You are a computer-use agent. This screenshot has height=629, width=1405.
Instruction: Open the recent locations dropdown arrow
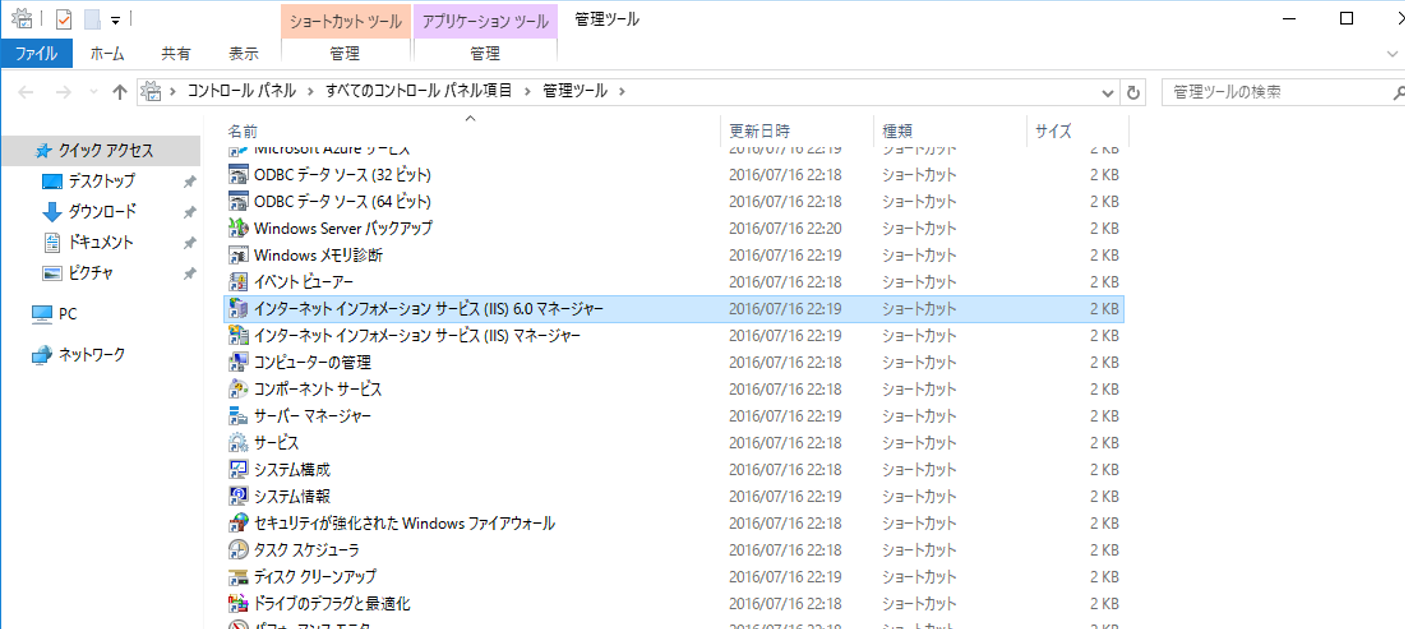(x=94, y=92)
